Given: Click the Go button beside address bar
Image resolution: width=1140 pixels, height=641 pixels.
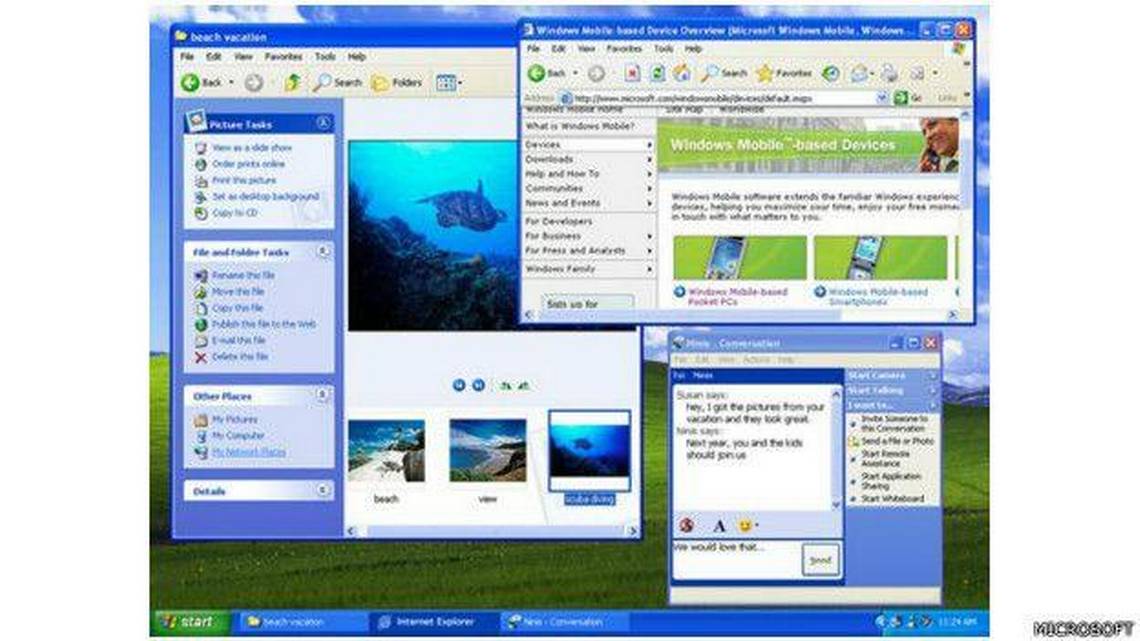Looking at the screenshot, I should click(x=908, y=97).
